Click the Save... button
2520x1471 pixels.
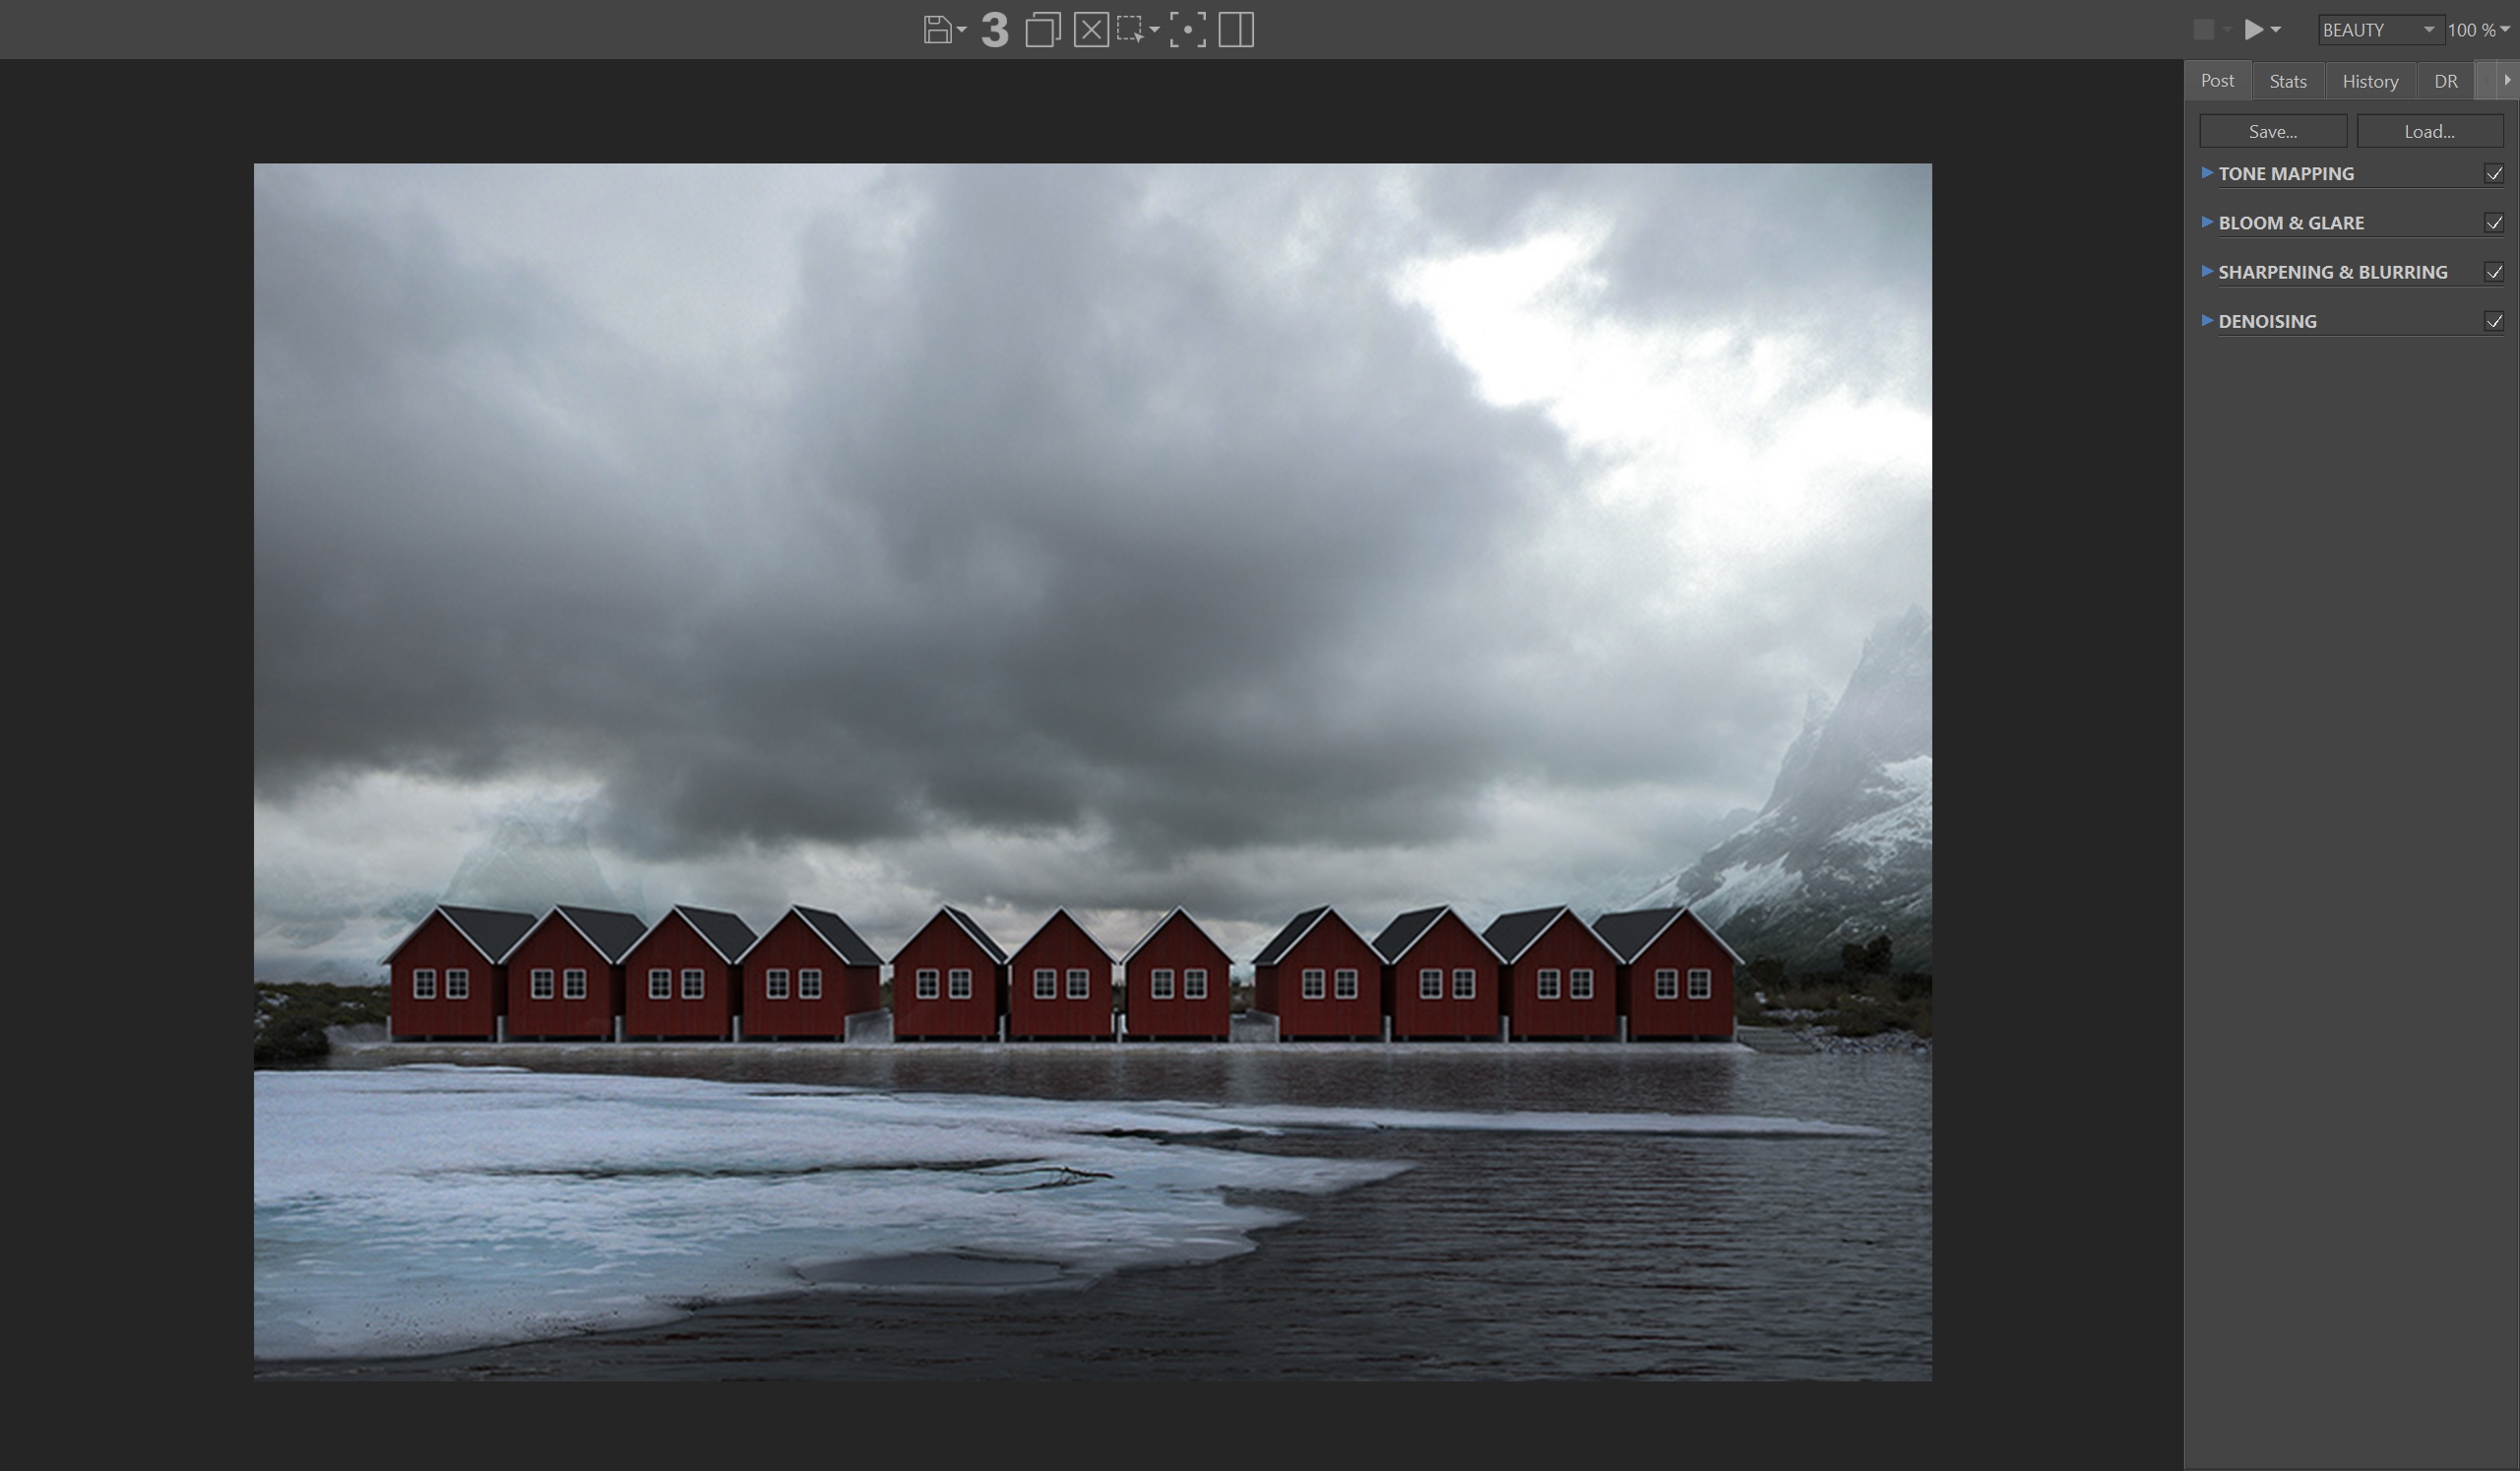(2273, 132)
